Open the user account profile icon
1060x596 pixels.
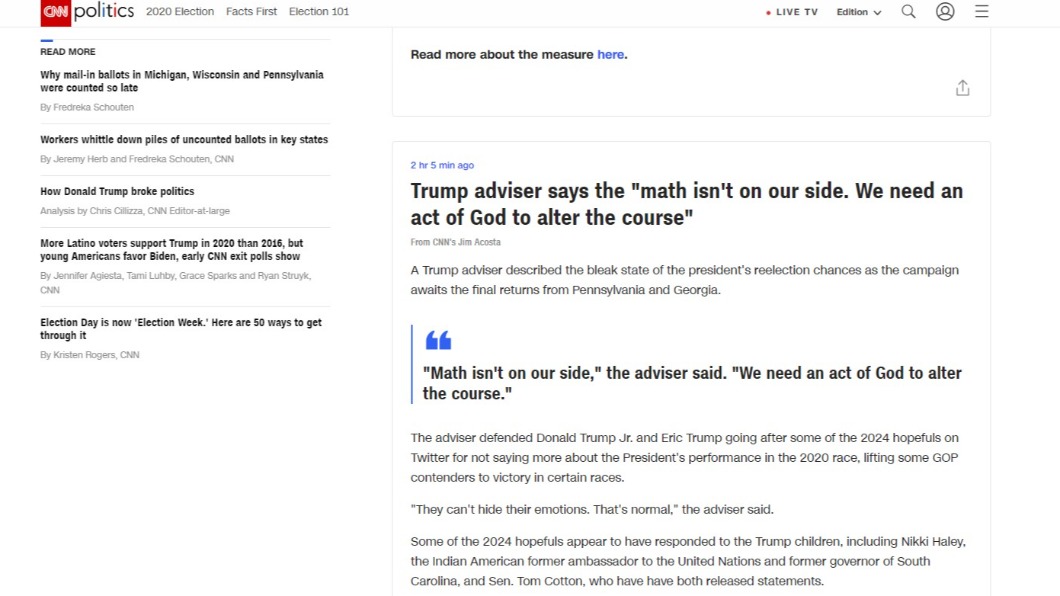[x=945, y=11]
